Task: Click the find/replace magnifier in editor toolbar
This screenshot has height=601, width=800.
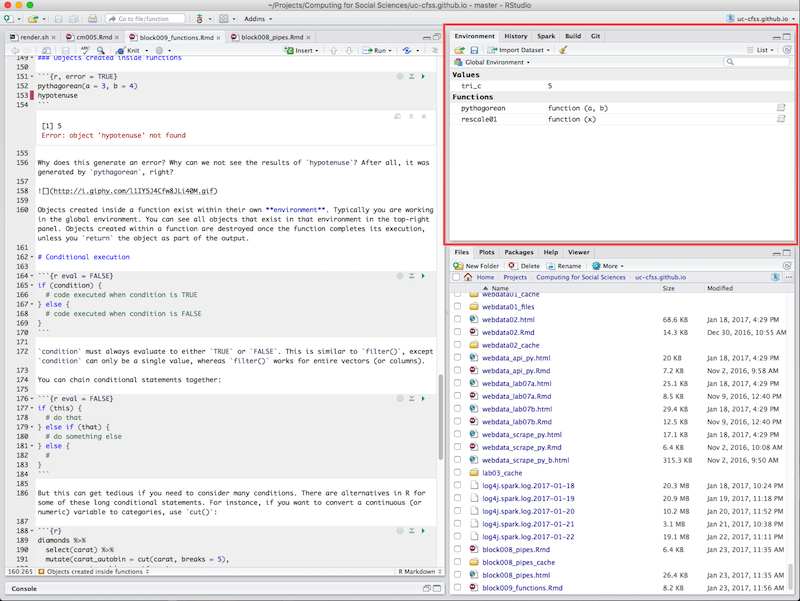Action: [101, 50]
